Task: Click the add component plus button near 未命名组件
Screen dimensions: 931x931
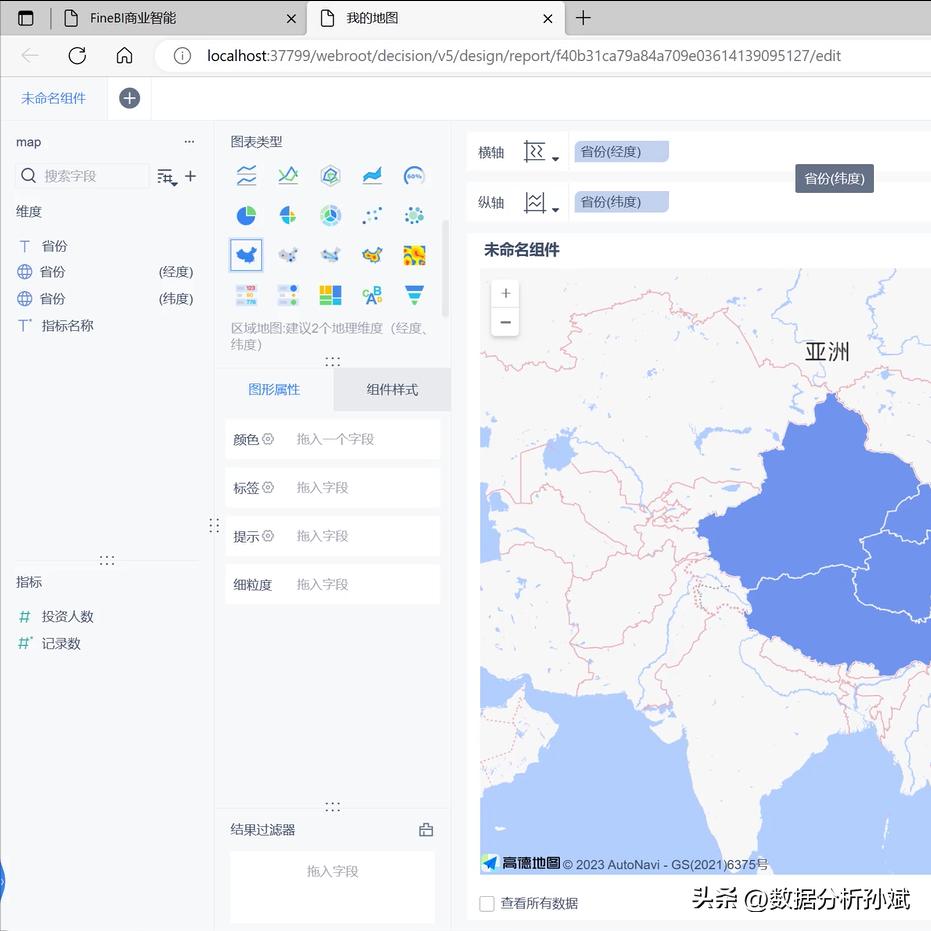Action: (129, 98)
